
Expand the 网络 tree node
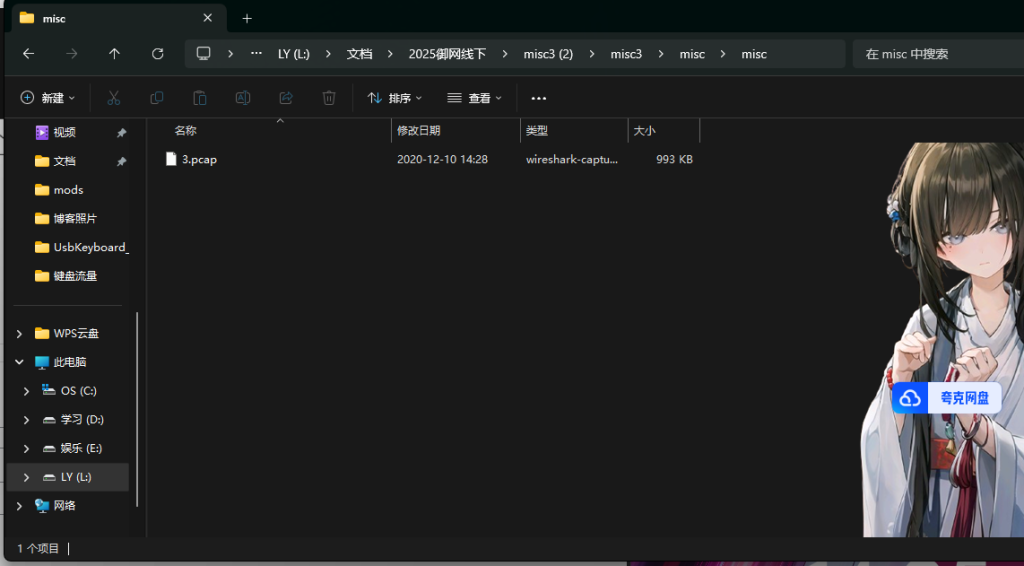tap(20, 506)
